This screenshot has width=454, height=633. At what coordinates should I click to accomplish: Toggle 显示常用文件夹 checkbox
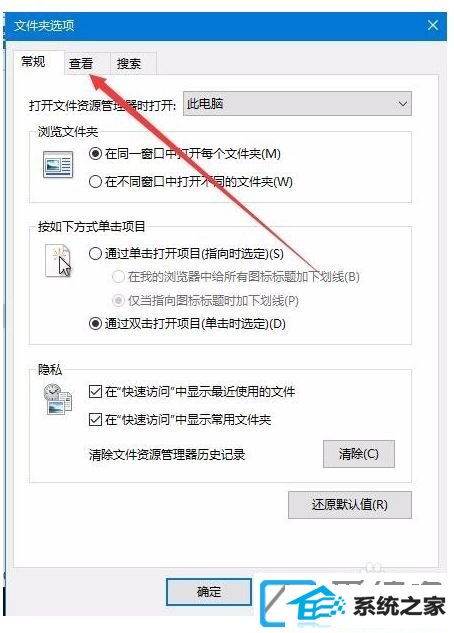point(95,419)
